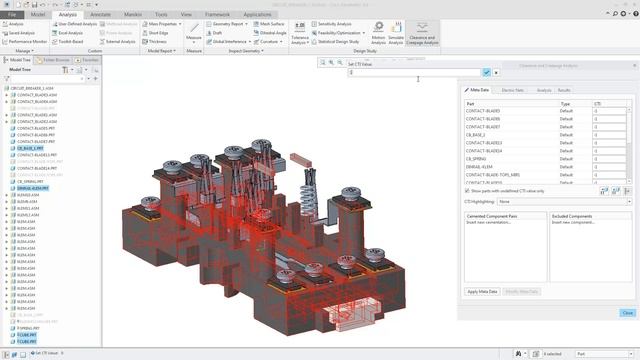Expand CONTACT_BLADE5.ASM tree node

[x=6, y=95]
